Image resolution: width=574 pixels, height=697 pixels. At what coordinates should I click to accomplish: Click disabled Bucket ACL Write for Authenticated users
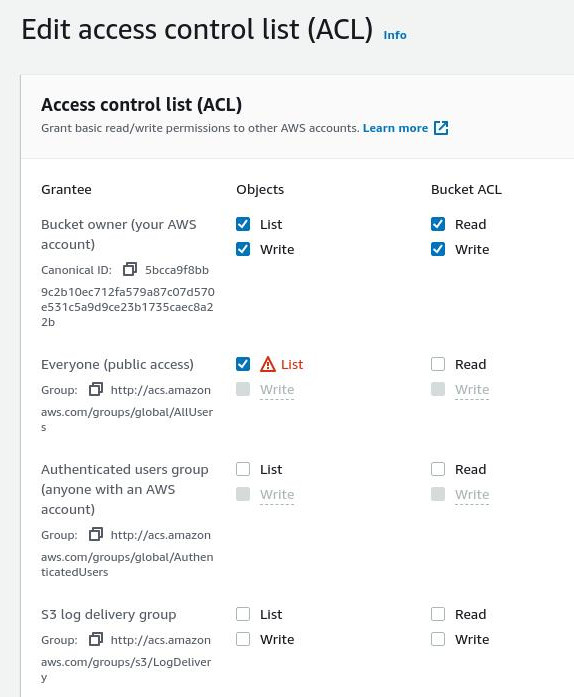(438, 494)
